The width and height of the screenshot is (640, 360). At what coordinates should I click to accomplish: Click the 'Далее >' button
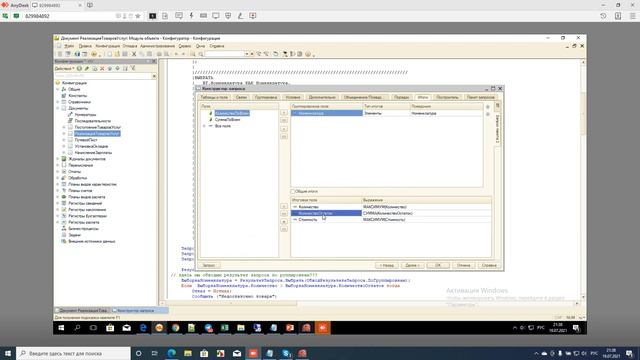pos(412,265)
